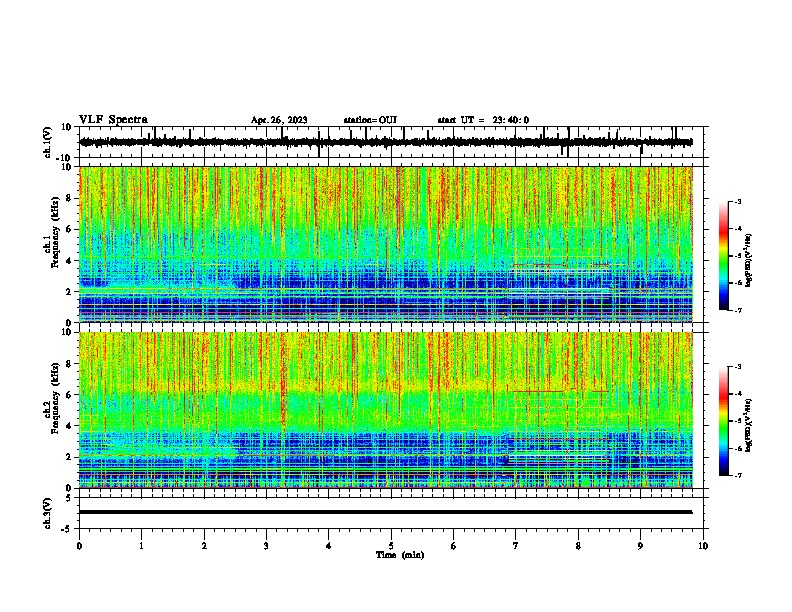Click the 'ch.2 Frequency (kHz)' axis label
Image resolution: width=792 pixels, height=612 pixels.
pyautogui.click(x=51, y=398)
